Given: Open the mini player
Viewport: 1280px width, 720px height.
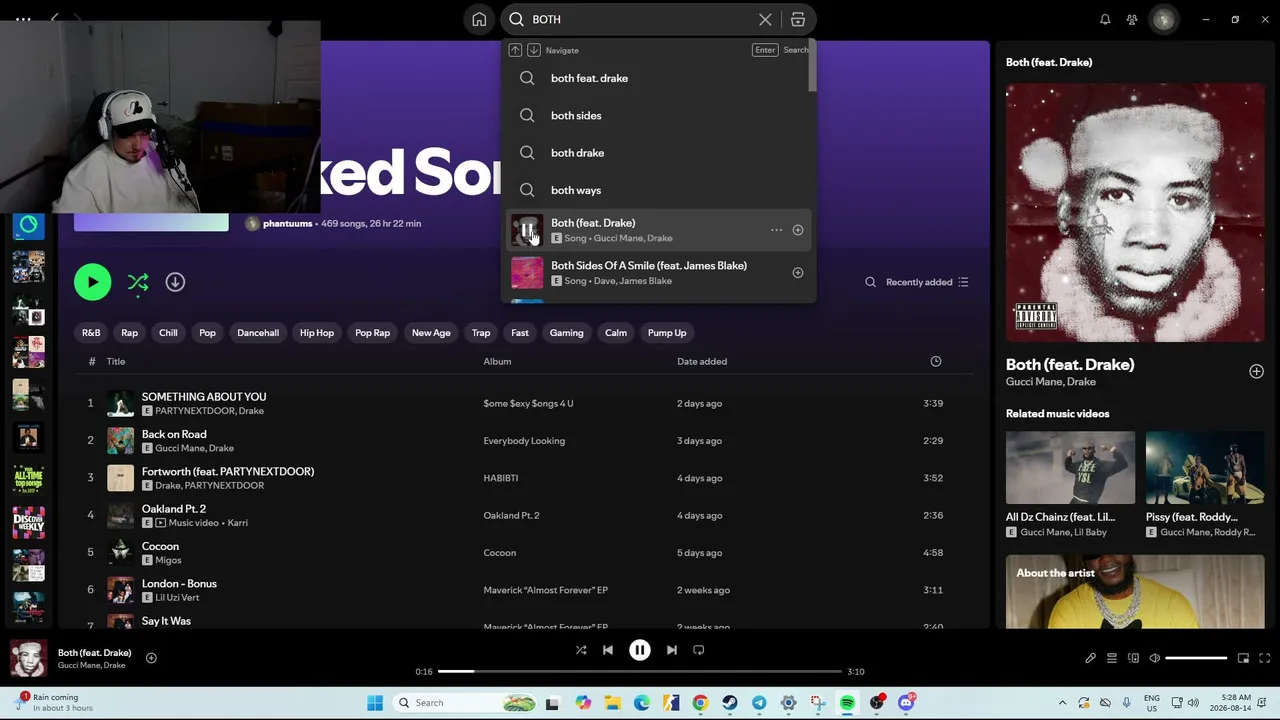Looking at the screenshot, I should tap(1243, 658).
